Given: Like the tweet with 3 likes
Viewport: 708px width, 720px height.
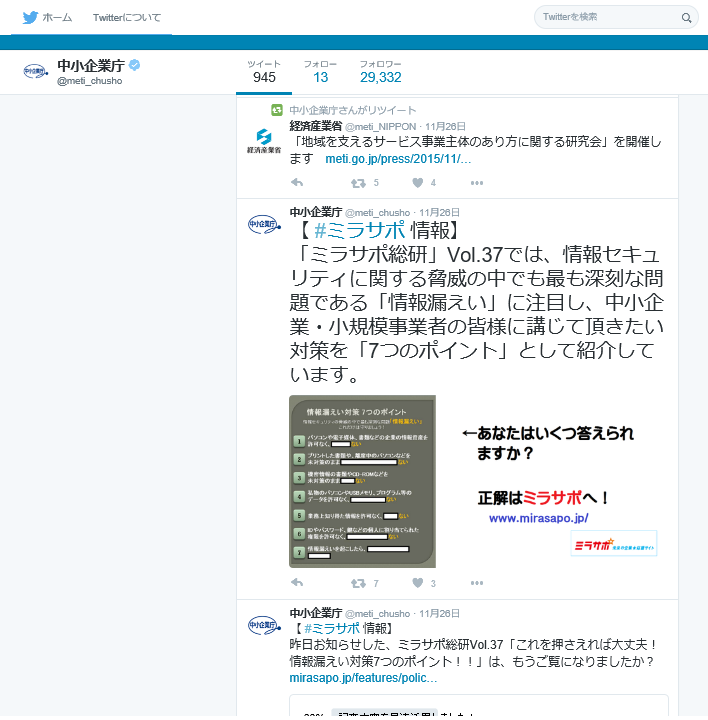Looking at the screenshot, I should pos(417,583).
